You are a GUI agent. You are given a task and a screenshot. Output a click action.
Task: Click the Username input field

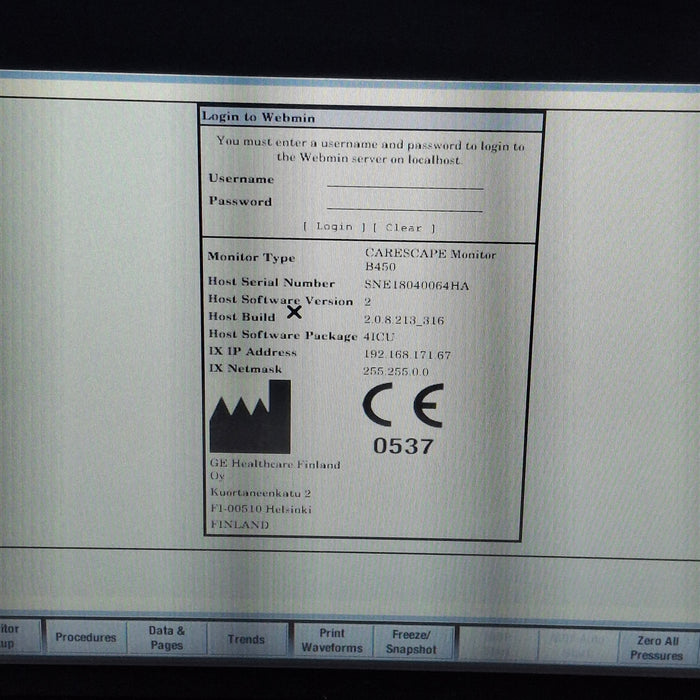[405, 182]
